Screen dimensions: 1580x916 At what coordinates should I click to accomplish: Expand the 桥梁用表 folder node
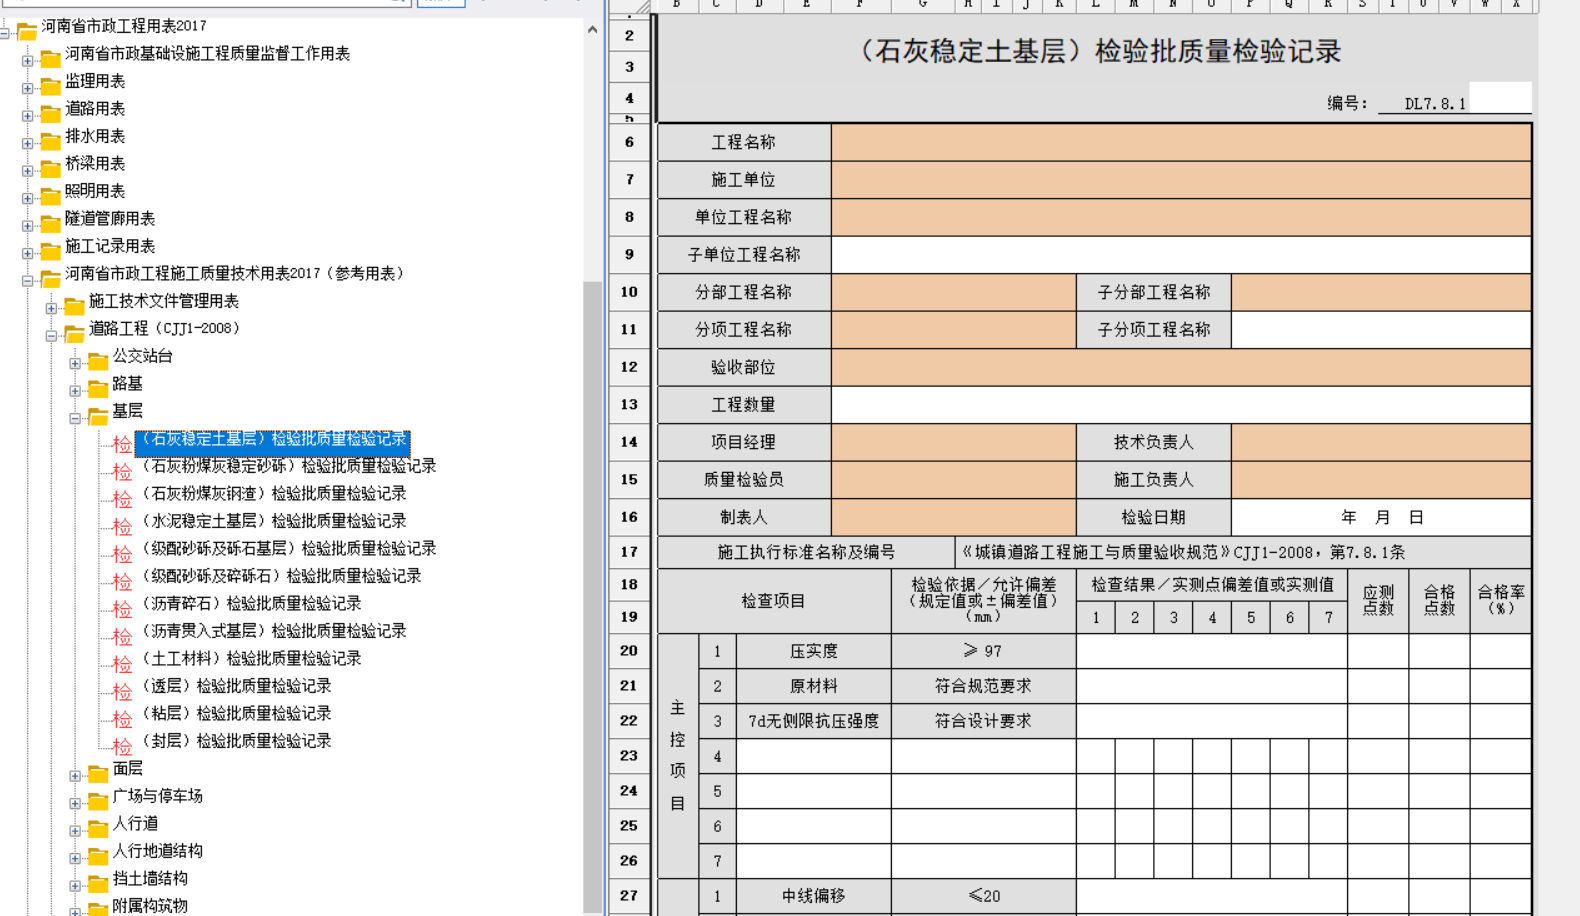click(x=28, y=171)
